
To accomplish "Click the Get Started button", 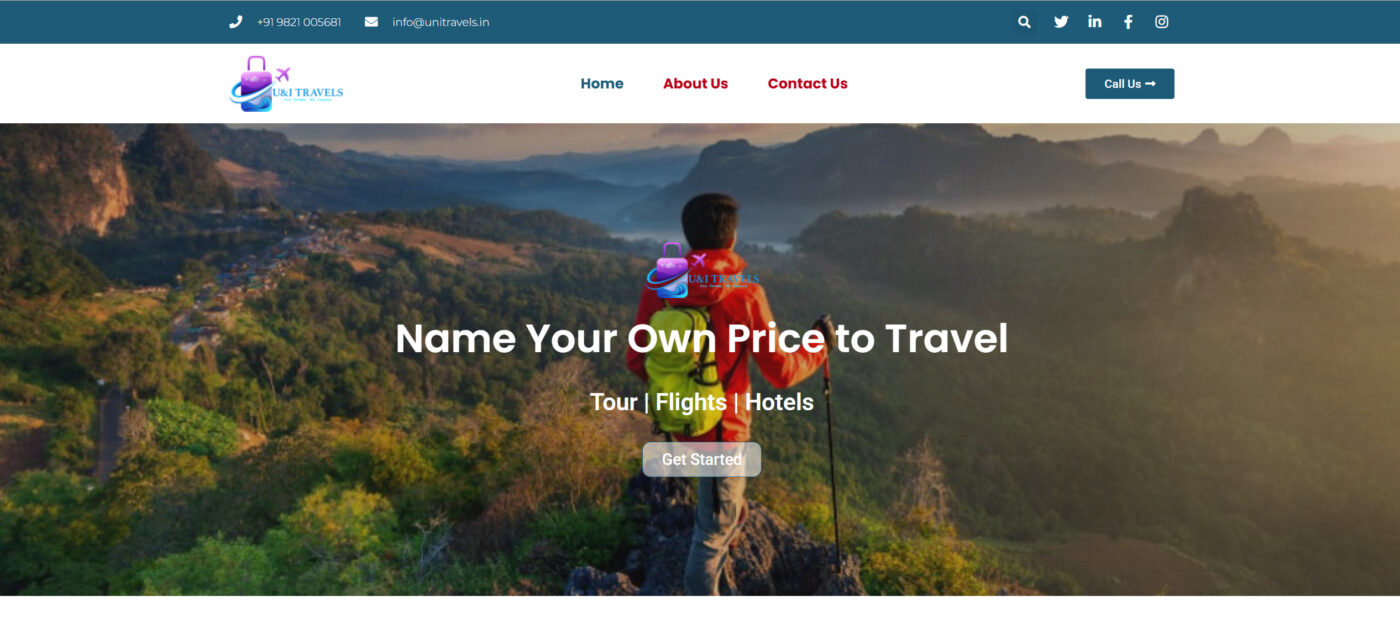I will [702, 459].
